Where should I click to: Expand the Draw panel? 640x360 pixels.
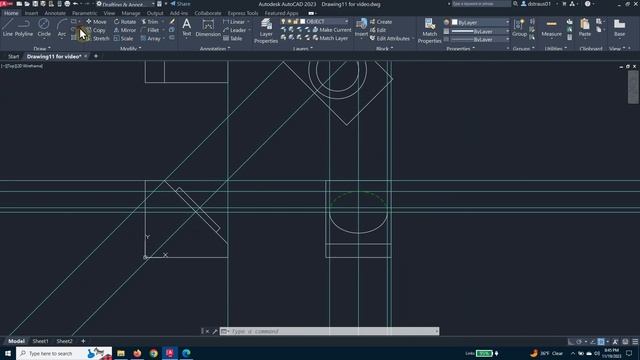(x=42, y=49)
